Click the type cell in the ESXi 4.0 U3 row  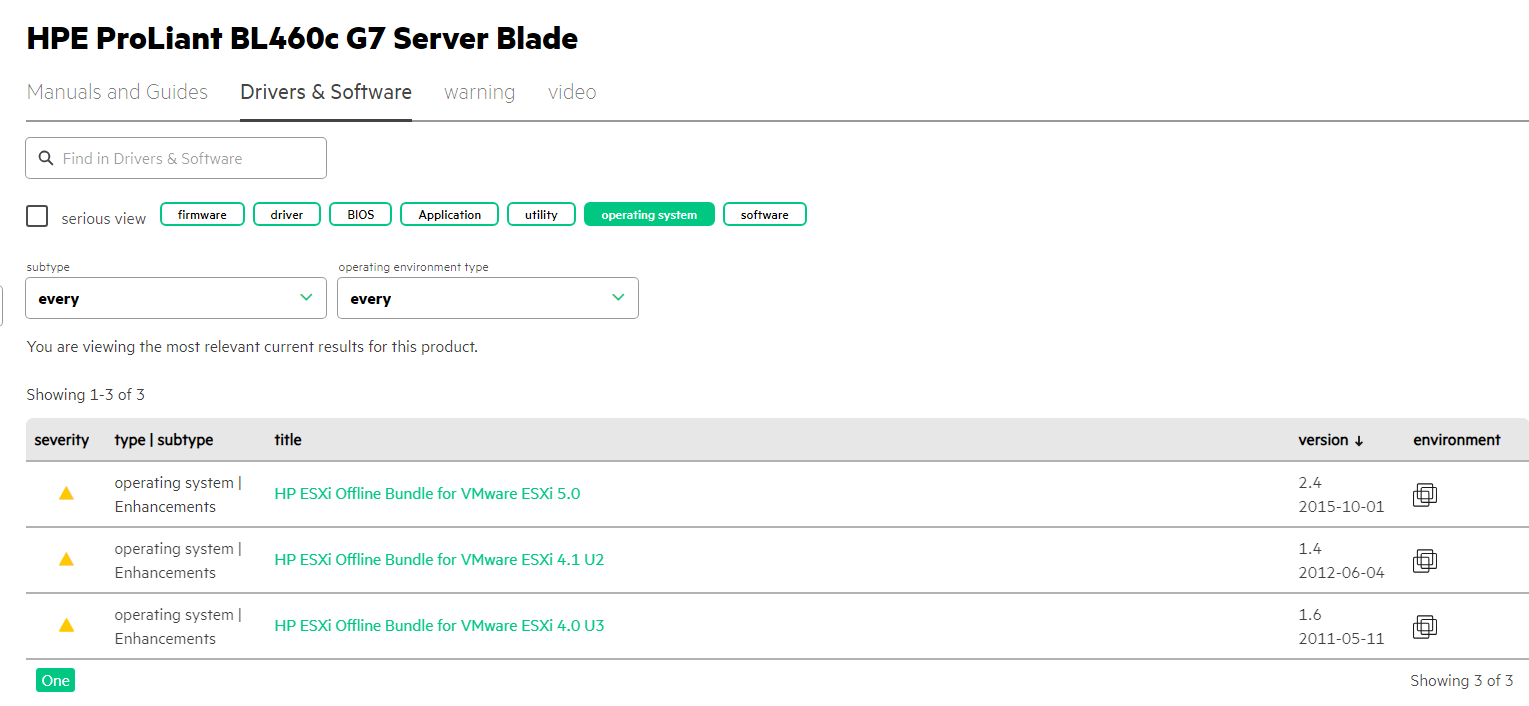point(178,626)
